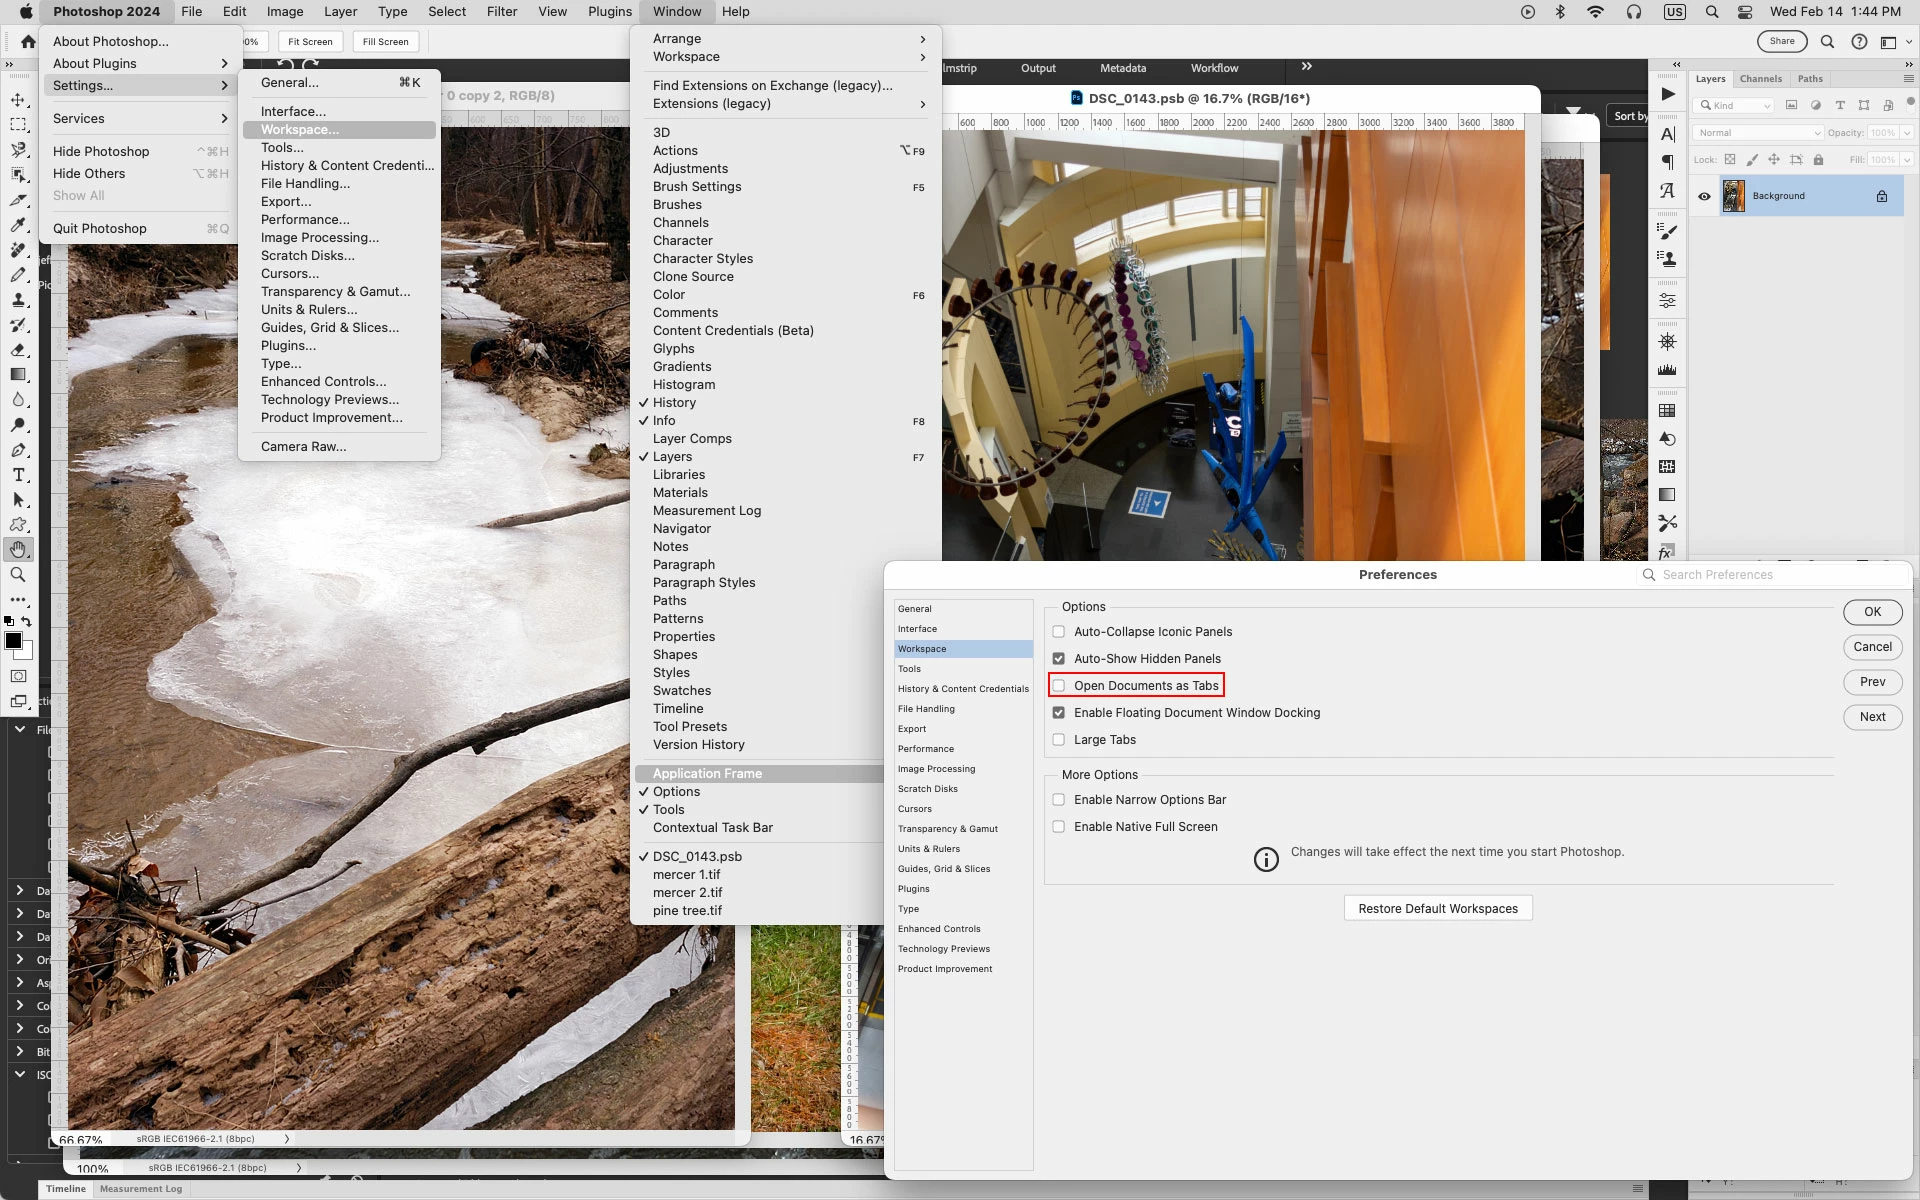Open the layer Kind filter dropdown
The image size is (1920, 1200).
tap(1734, 105)
